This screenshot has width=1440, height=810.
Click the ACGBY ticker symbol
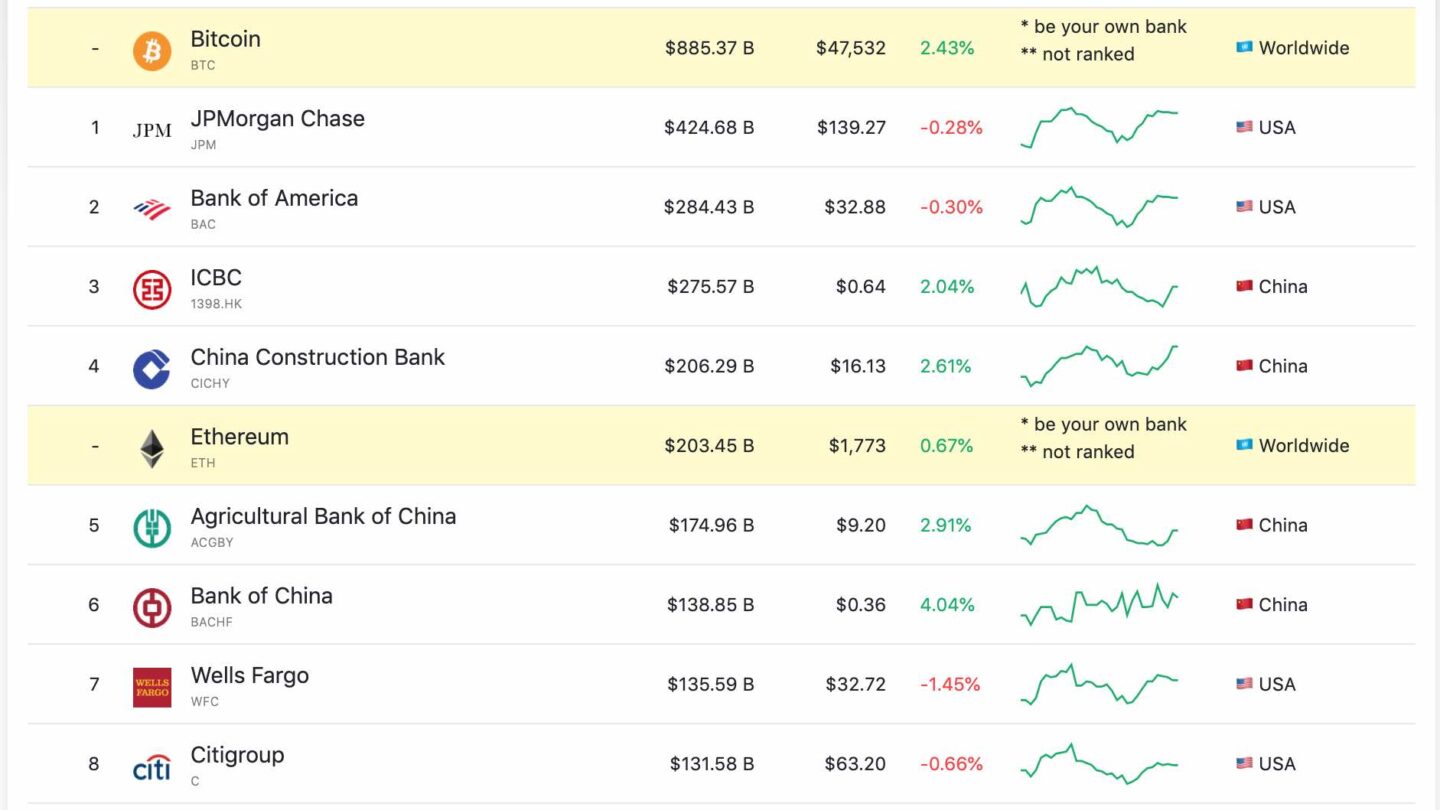coord(211,542)
